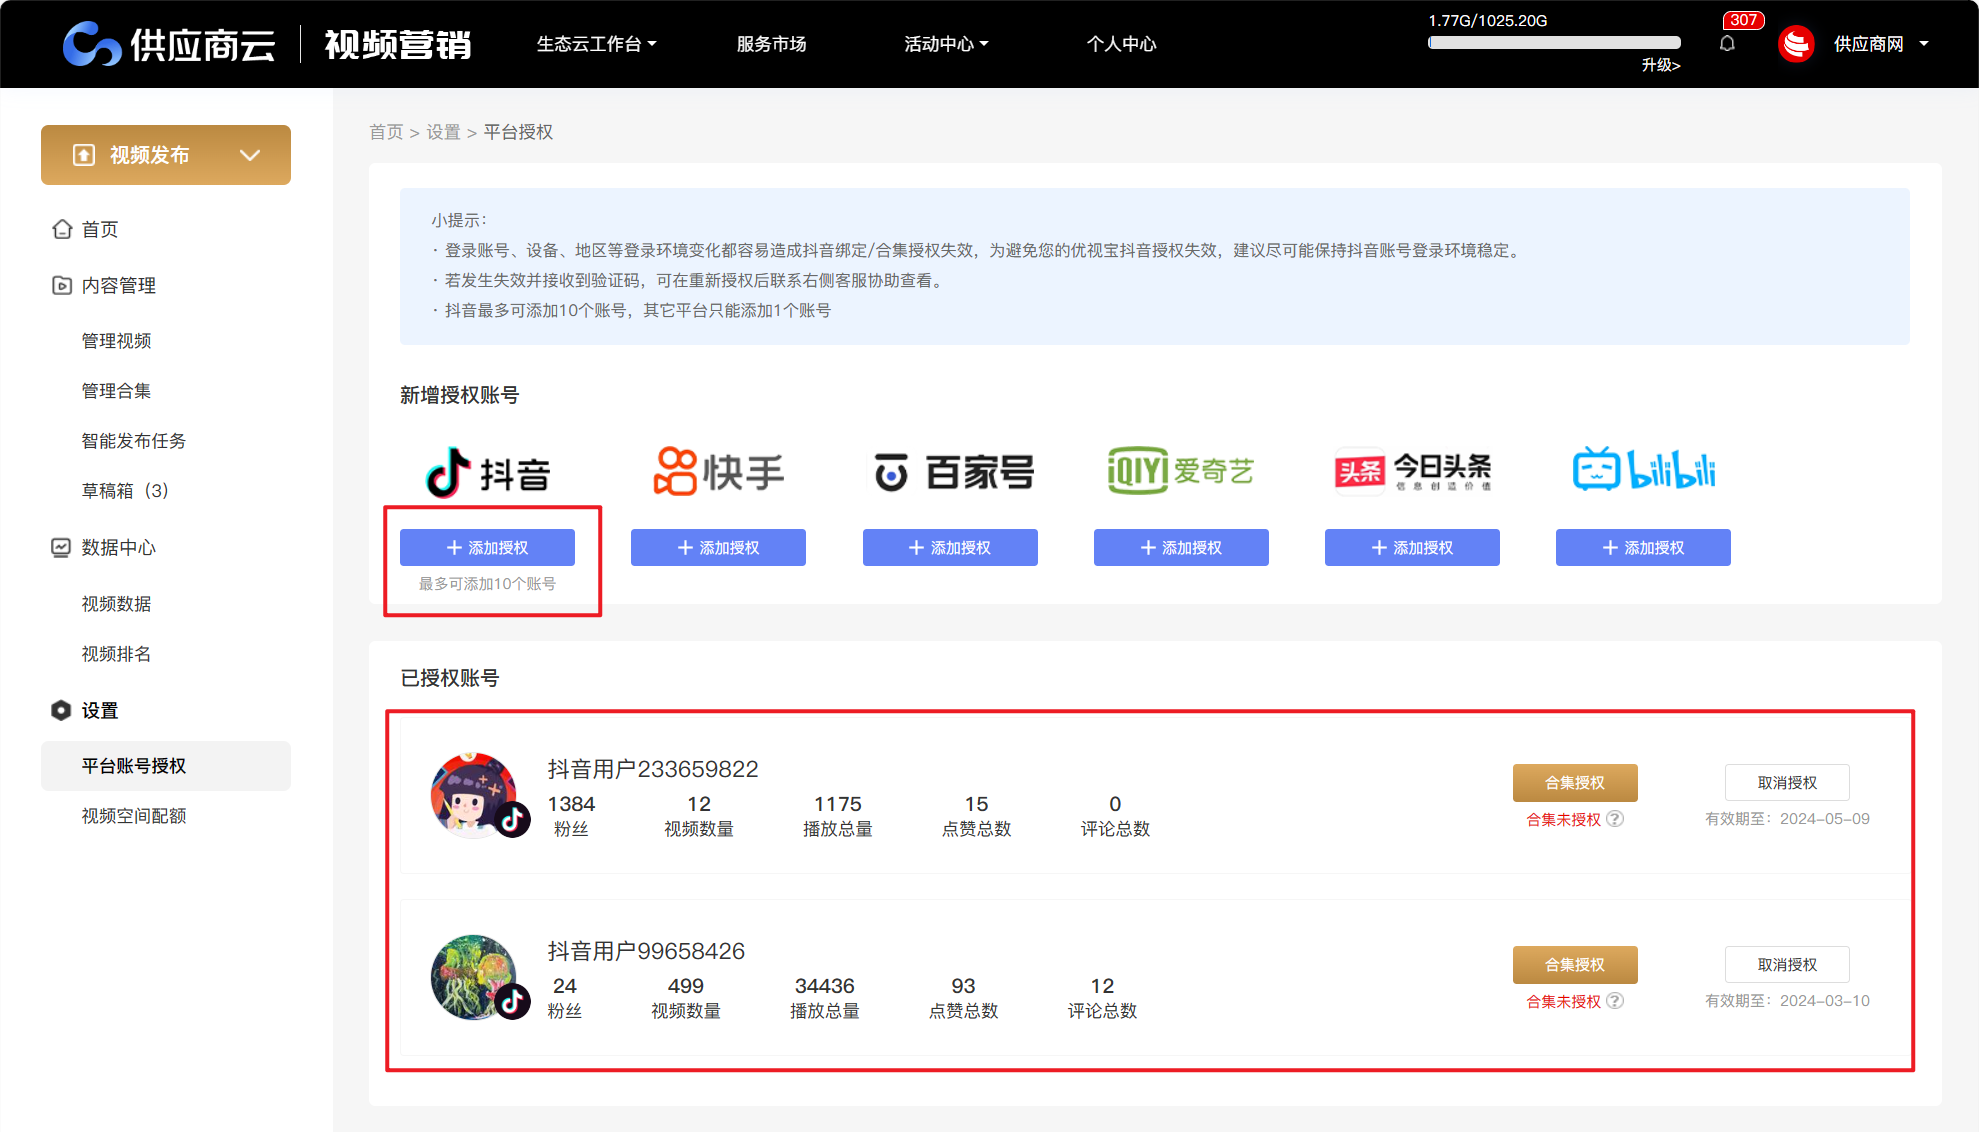Open 服务市场 in top navigation
The height and width of the screenshot is (1132, 1979).
tap(771, 44)
